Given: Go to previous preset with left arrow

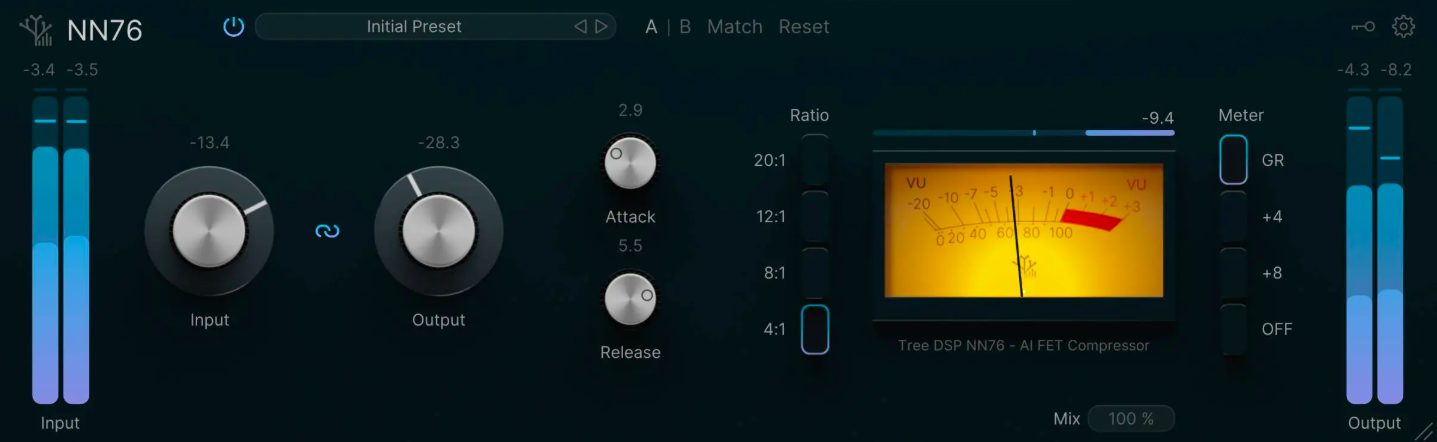Looking at the screenshot, I should pos(580,27).
